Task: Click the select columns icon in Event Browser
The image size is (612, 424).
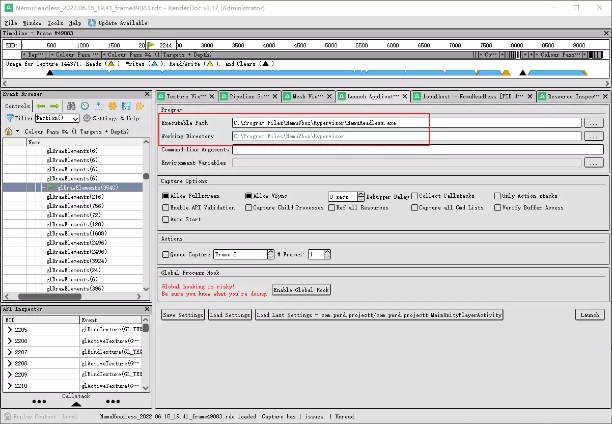Action: tap(98, 106)
